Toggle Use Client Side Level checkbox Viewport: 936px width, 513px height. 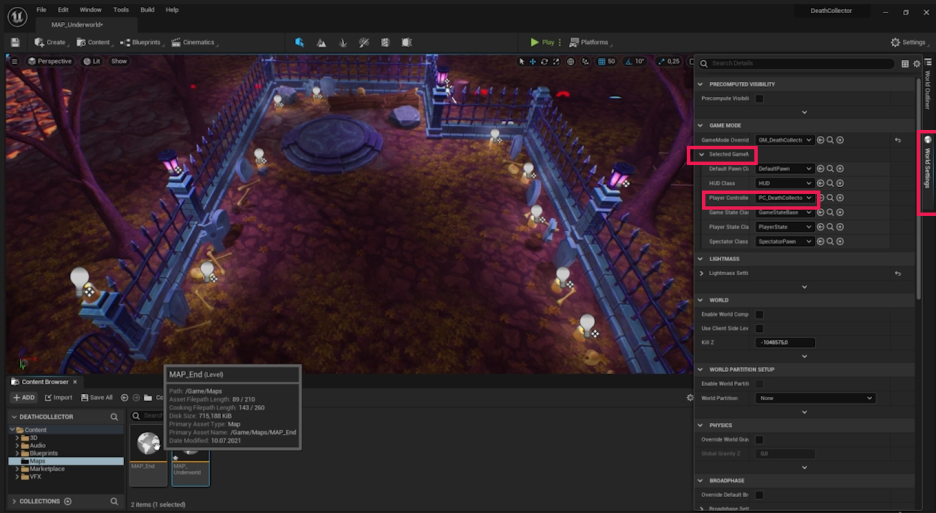[x=759, y=328]
